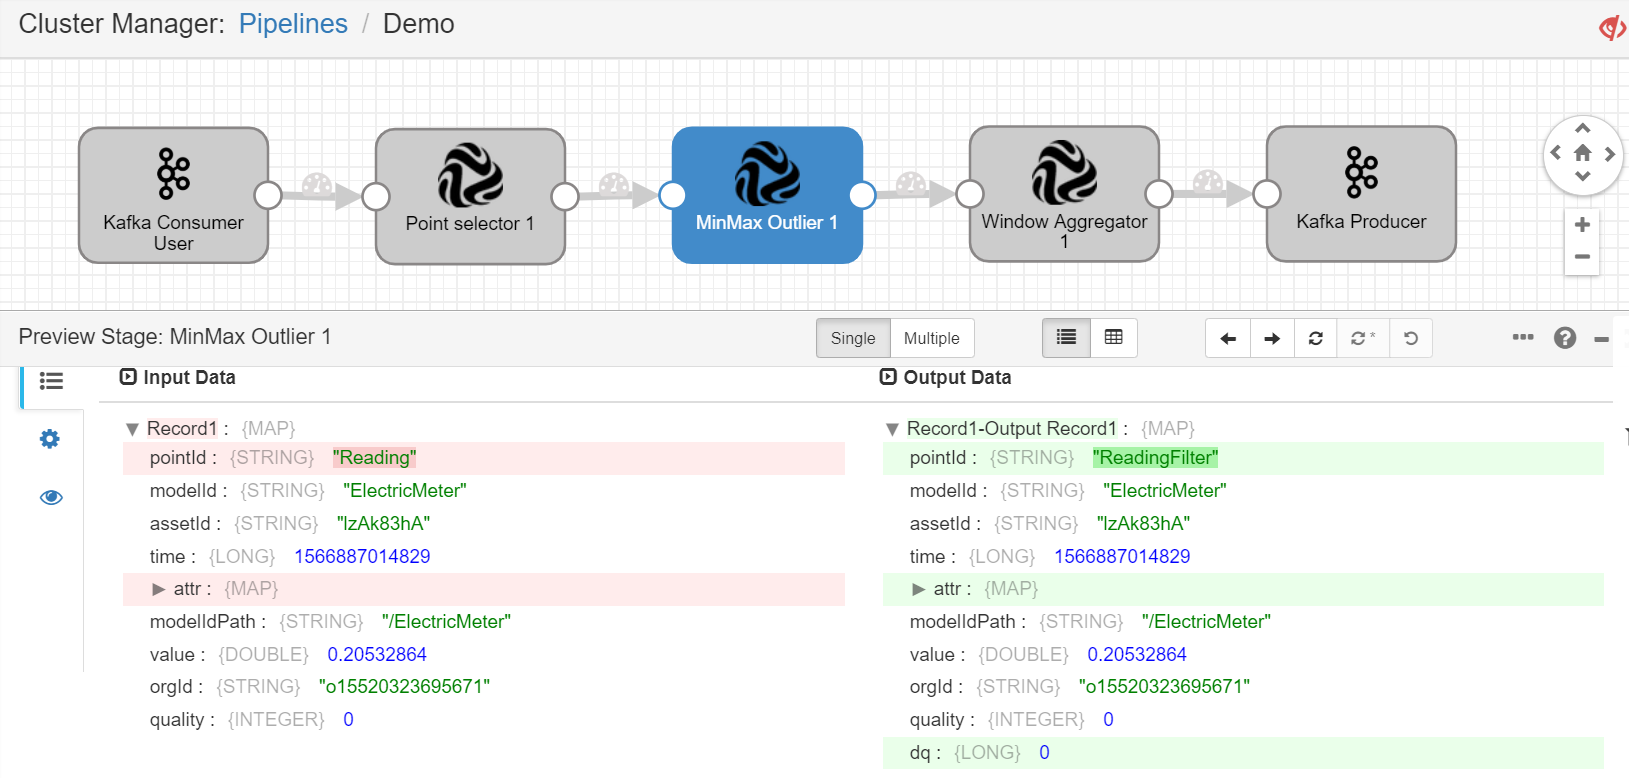Refresh the preview data
The image size is (1629, 778).
1316,339
